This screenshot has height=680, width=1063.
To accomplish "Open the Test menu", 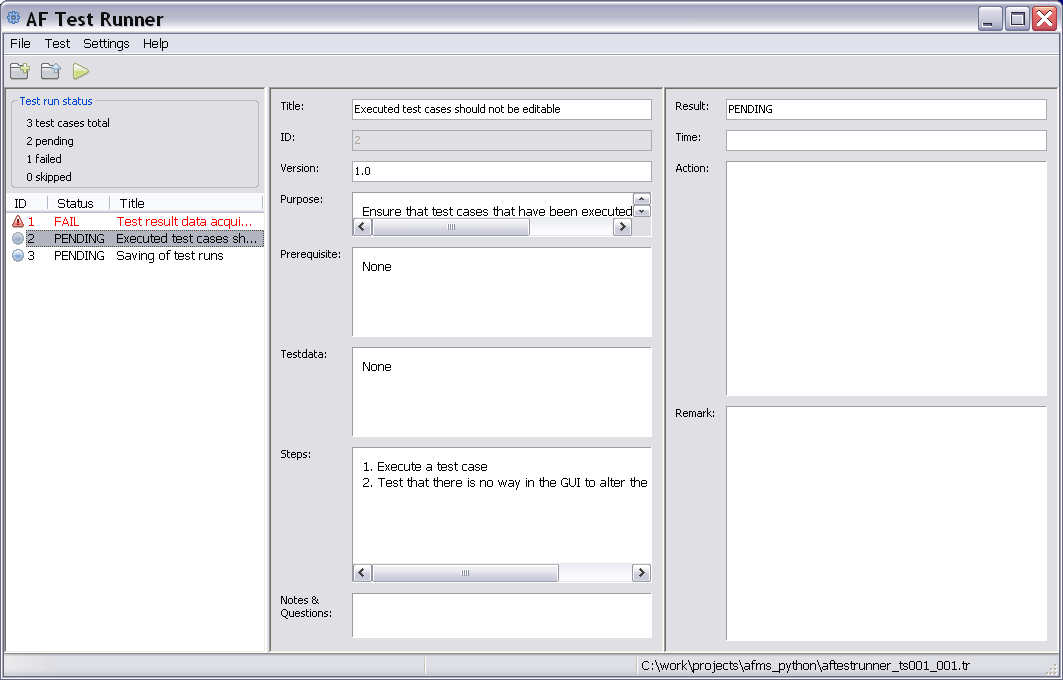I will coord(57,44).
